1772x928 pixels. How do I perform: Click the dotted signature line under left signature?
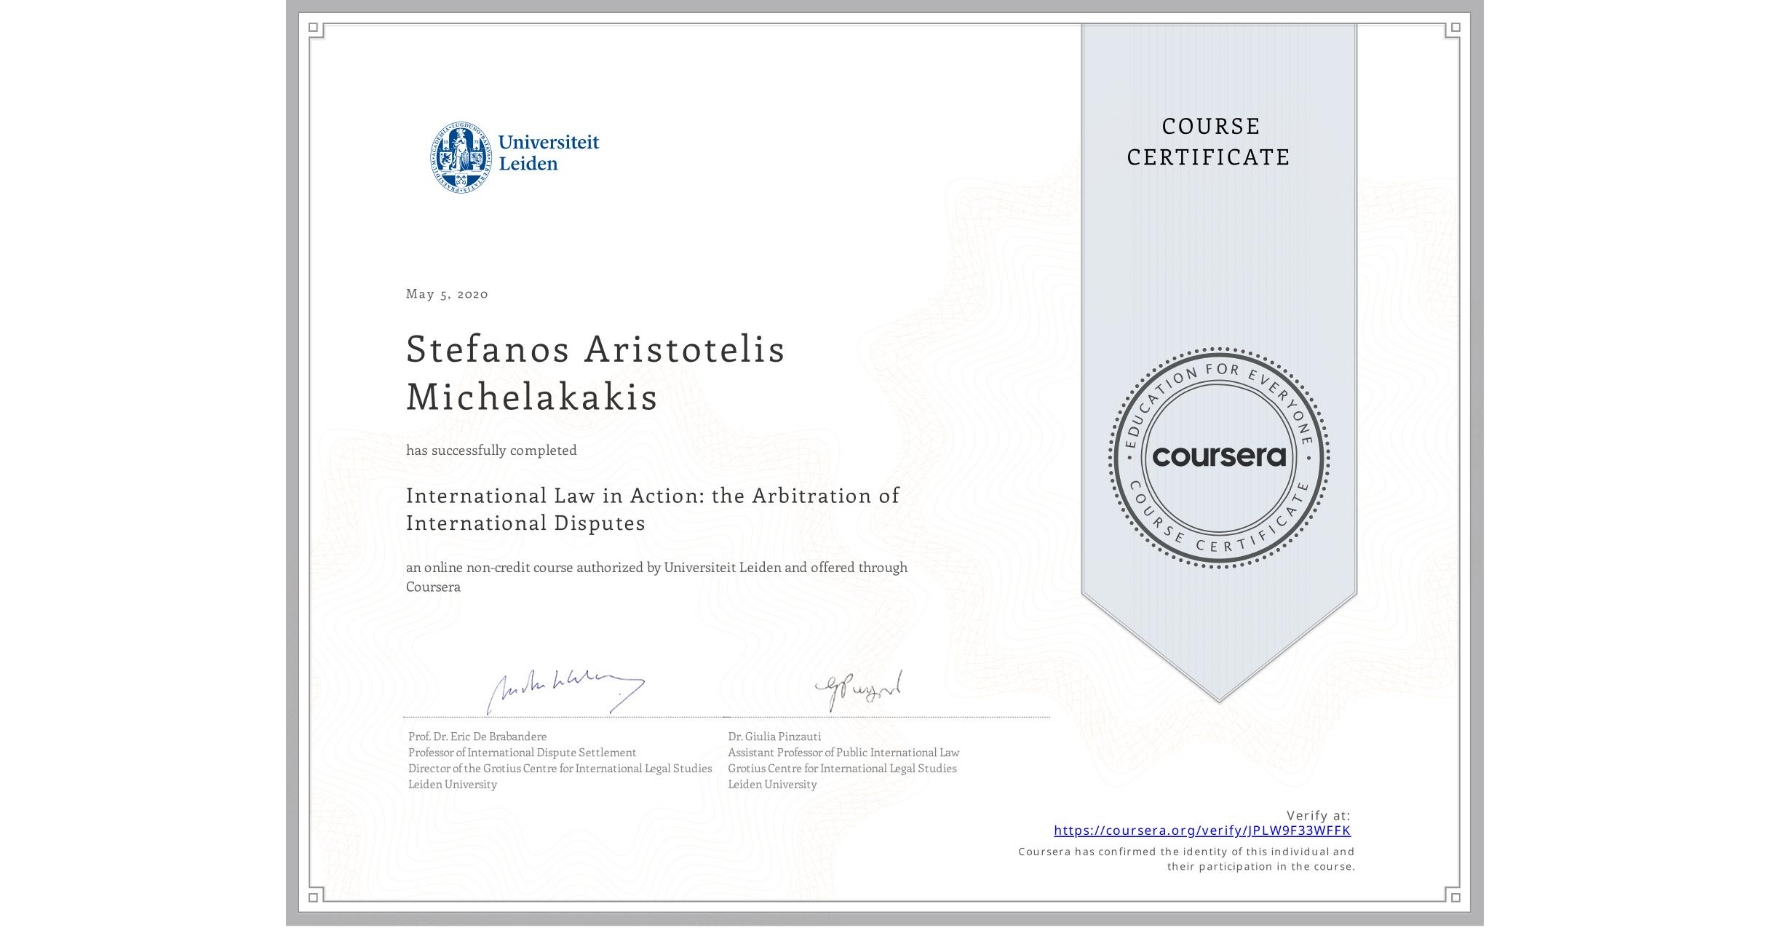(x=562, y=715)
